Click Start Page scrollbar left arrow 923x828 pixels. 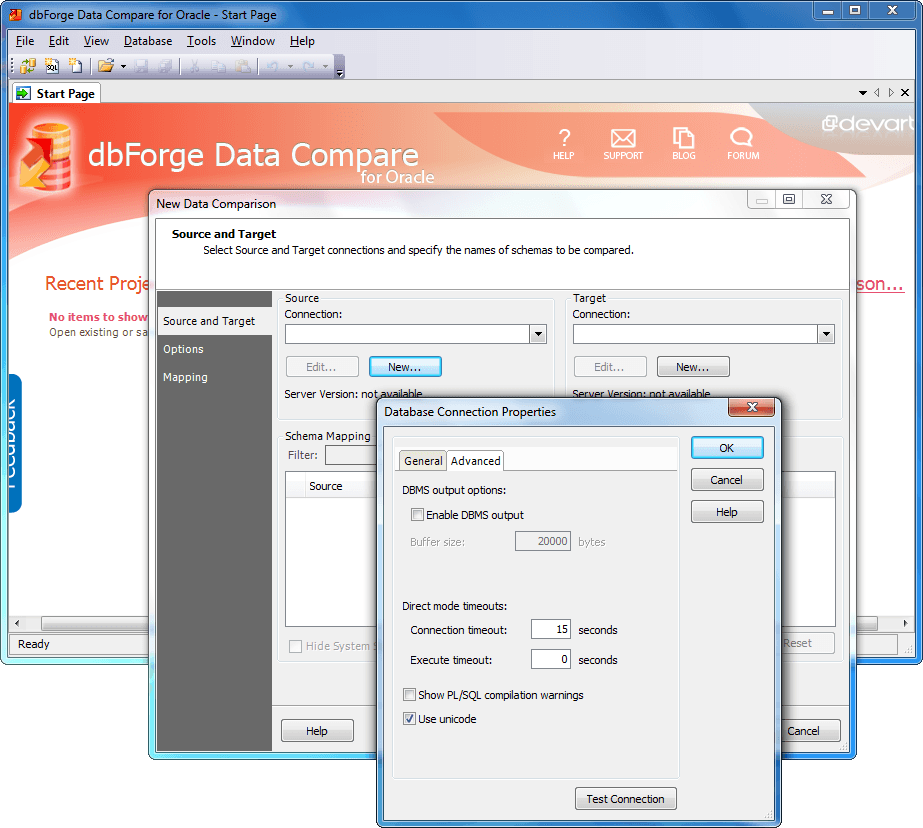click(17, 623)
